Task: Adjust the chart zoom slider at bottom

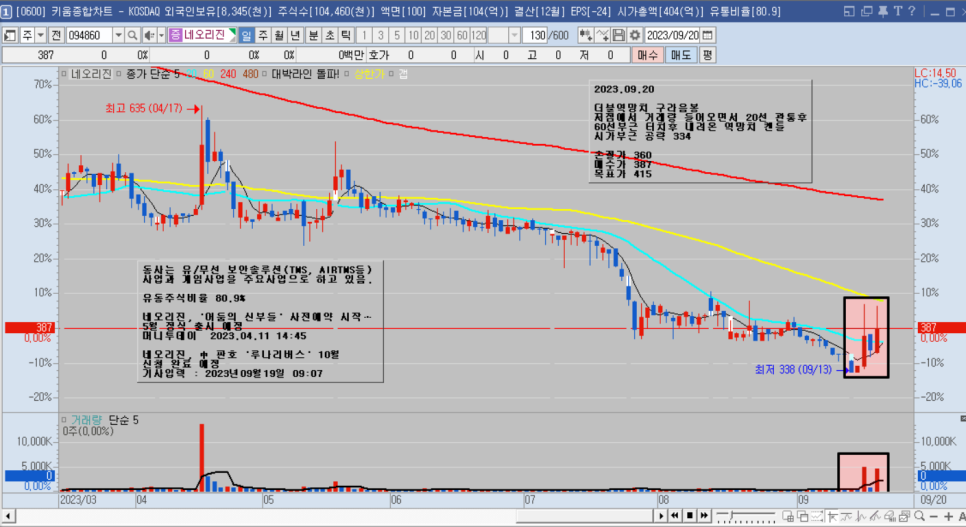Action: pyautogui.click(x=745, y=516)
